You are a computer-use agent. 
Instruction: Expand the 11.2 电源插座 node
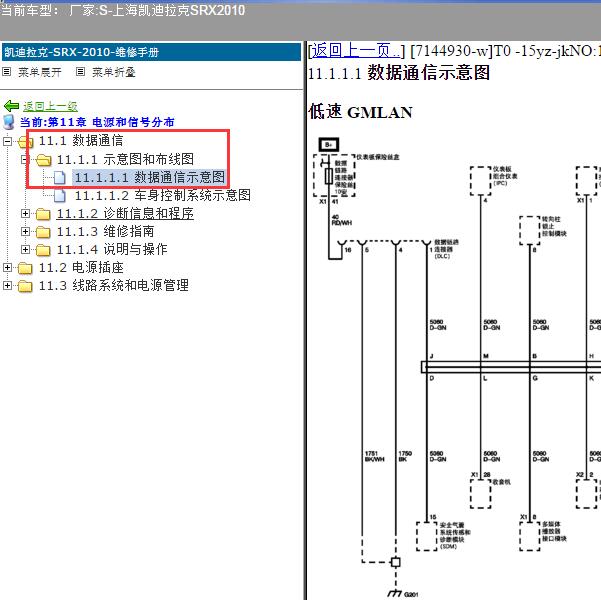click(7, 268)
